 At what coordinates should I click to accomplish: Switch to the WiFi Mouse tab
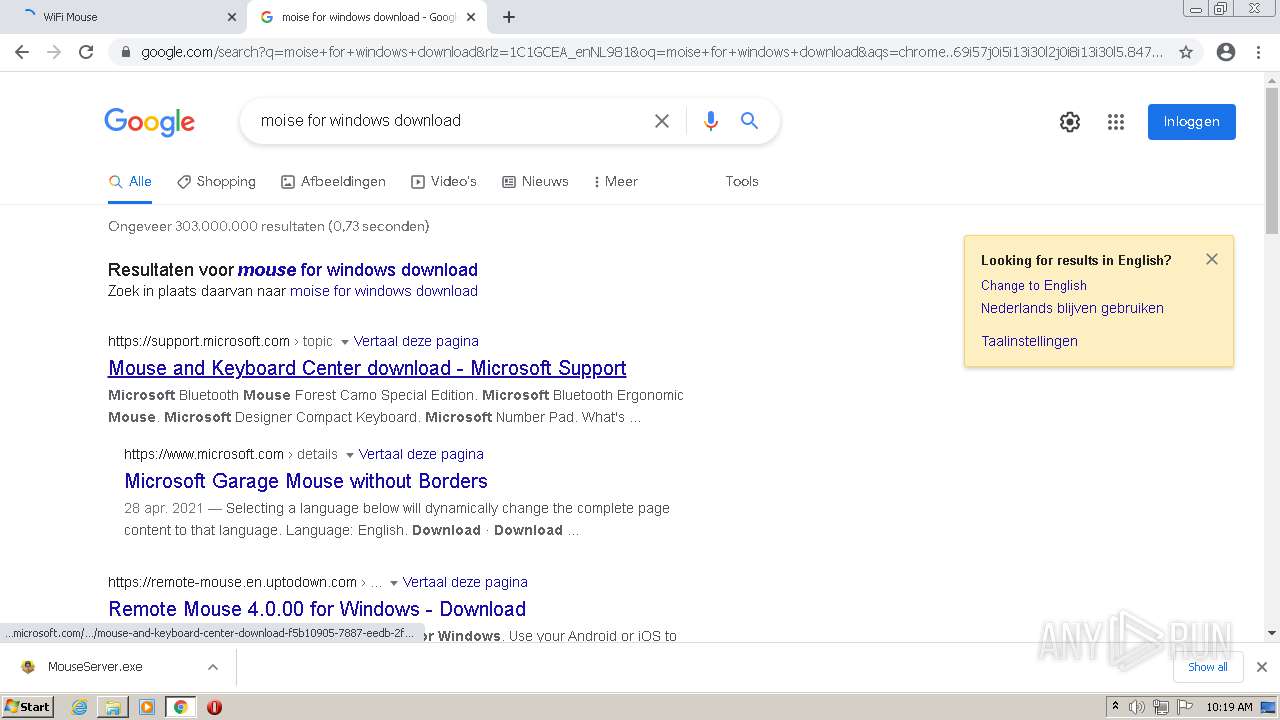tap(123, 17)
